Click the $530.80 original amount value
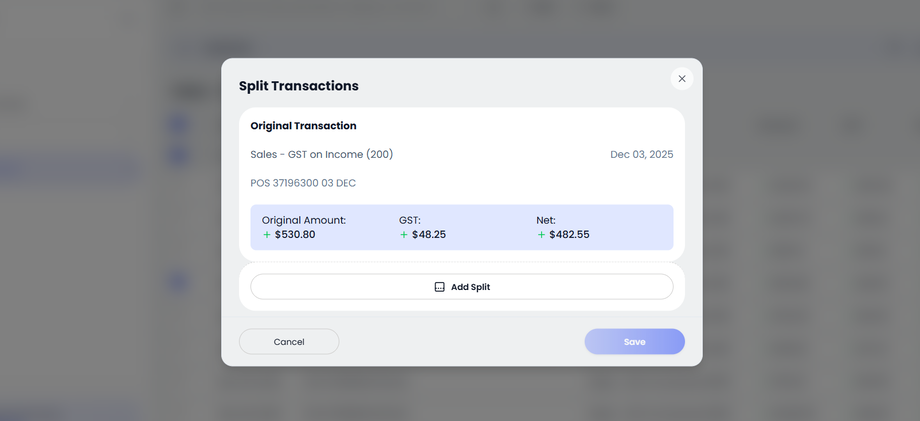Screen dimensions: 920x421 click(x=295, y=235)
